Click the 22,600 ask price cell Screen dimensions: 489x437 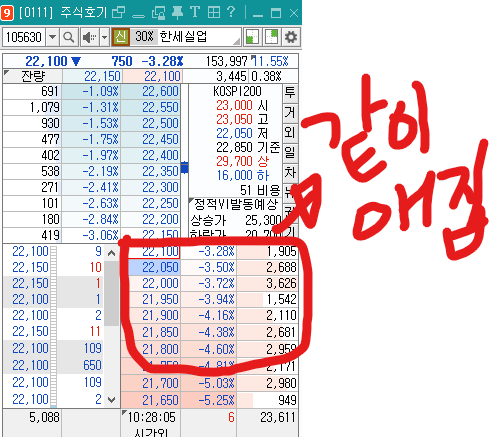click(151, 91)
